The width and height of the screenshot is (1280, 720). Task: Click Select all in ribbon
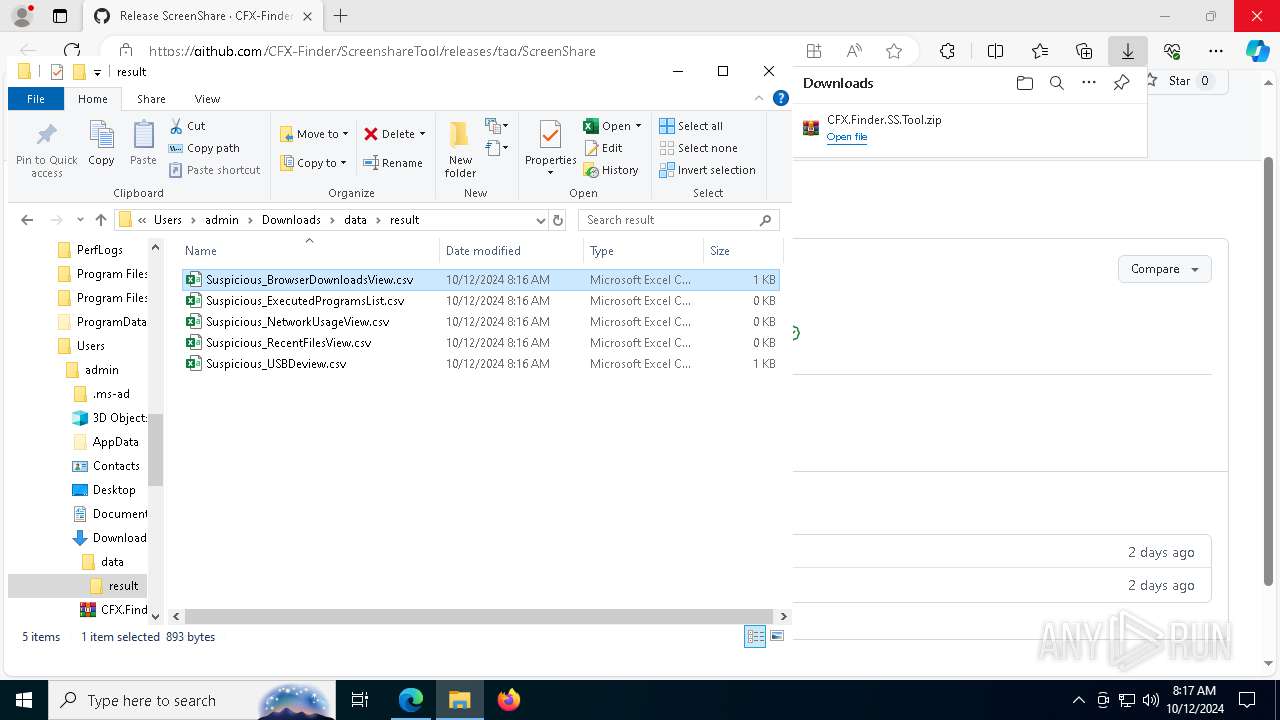point(691,126)
